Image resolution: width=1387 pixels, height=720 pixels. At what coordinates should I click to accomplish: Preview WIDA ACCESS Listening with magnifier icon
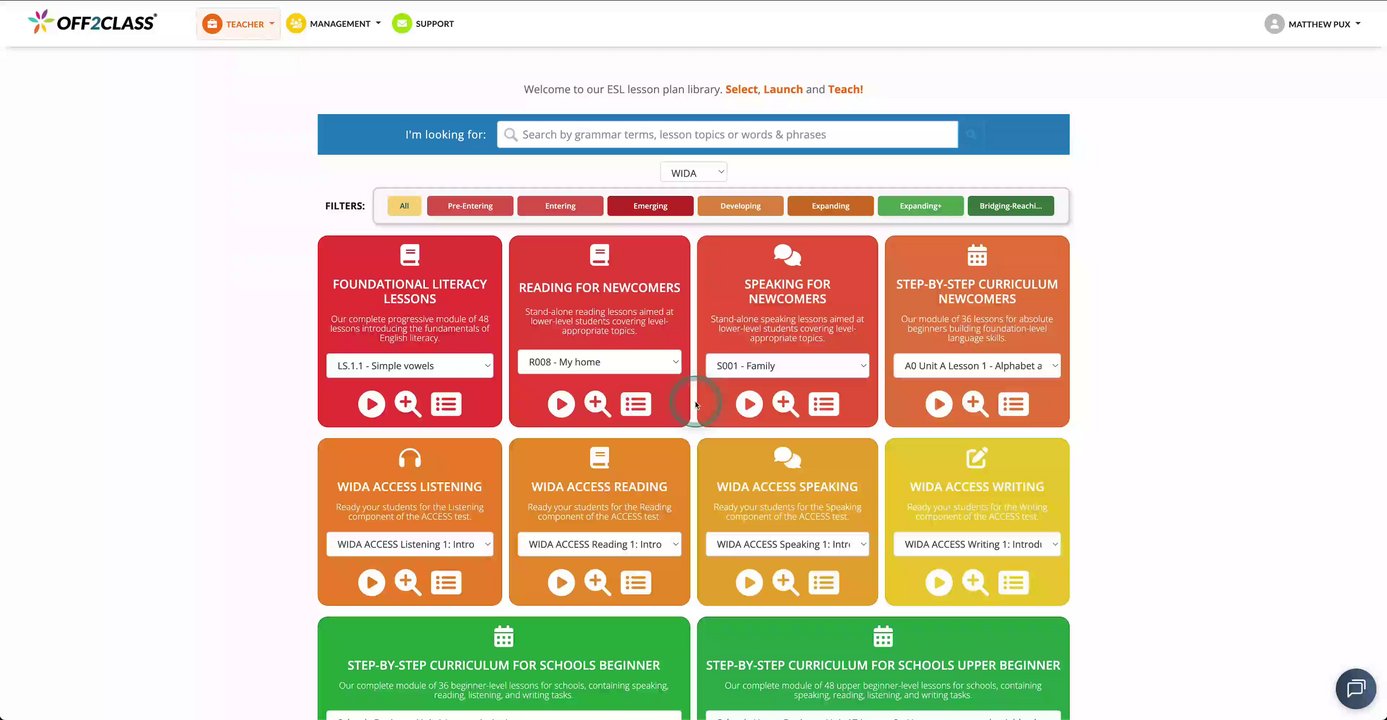pos(408,582)
